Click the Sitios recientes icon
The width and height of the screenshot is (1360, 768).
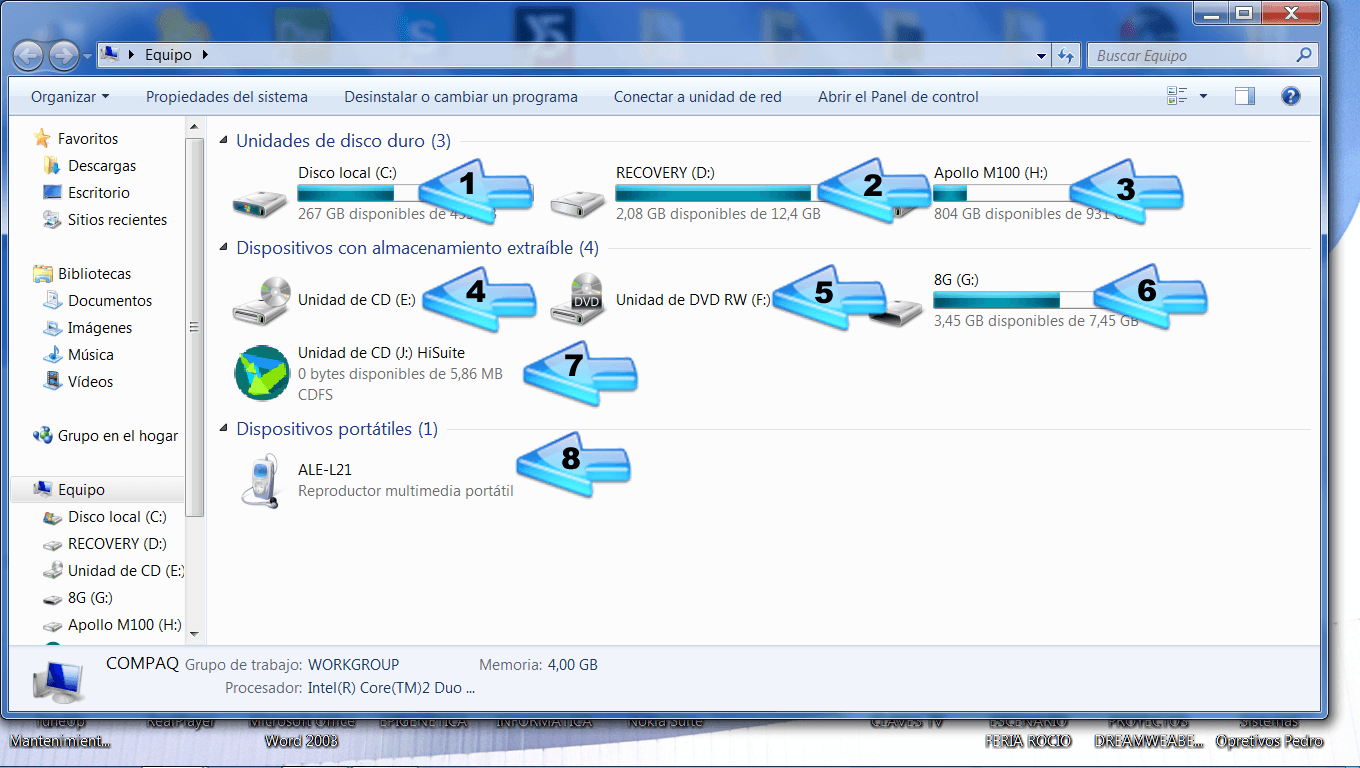pos(52,219)
